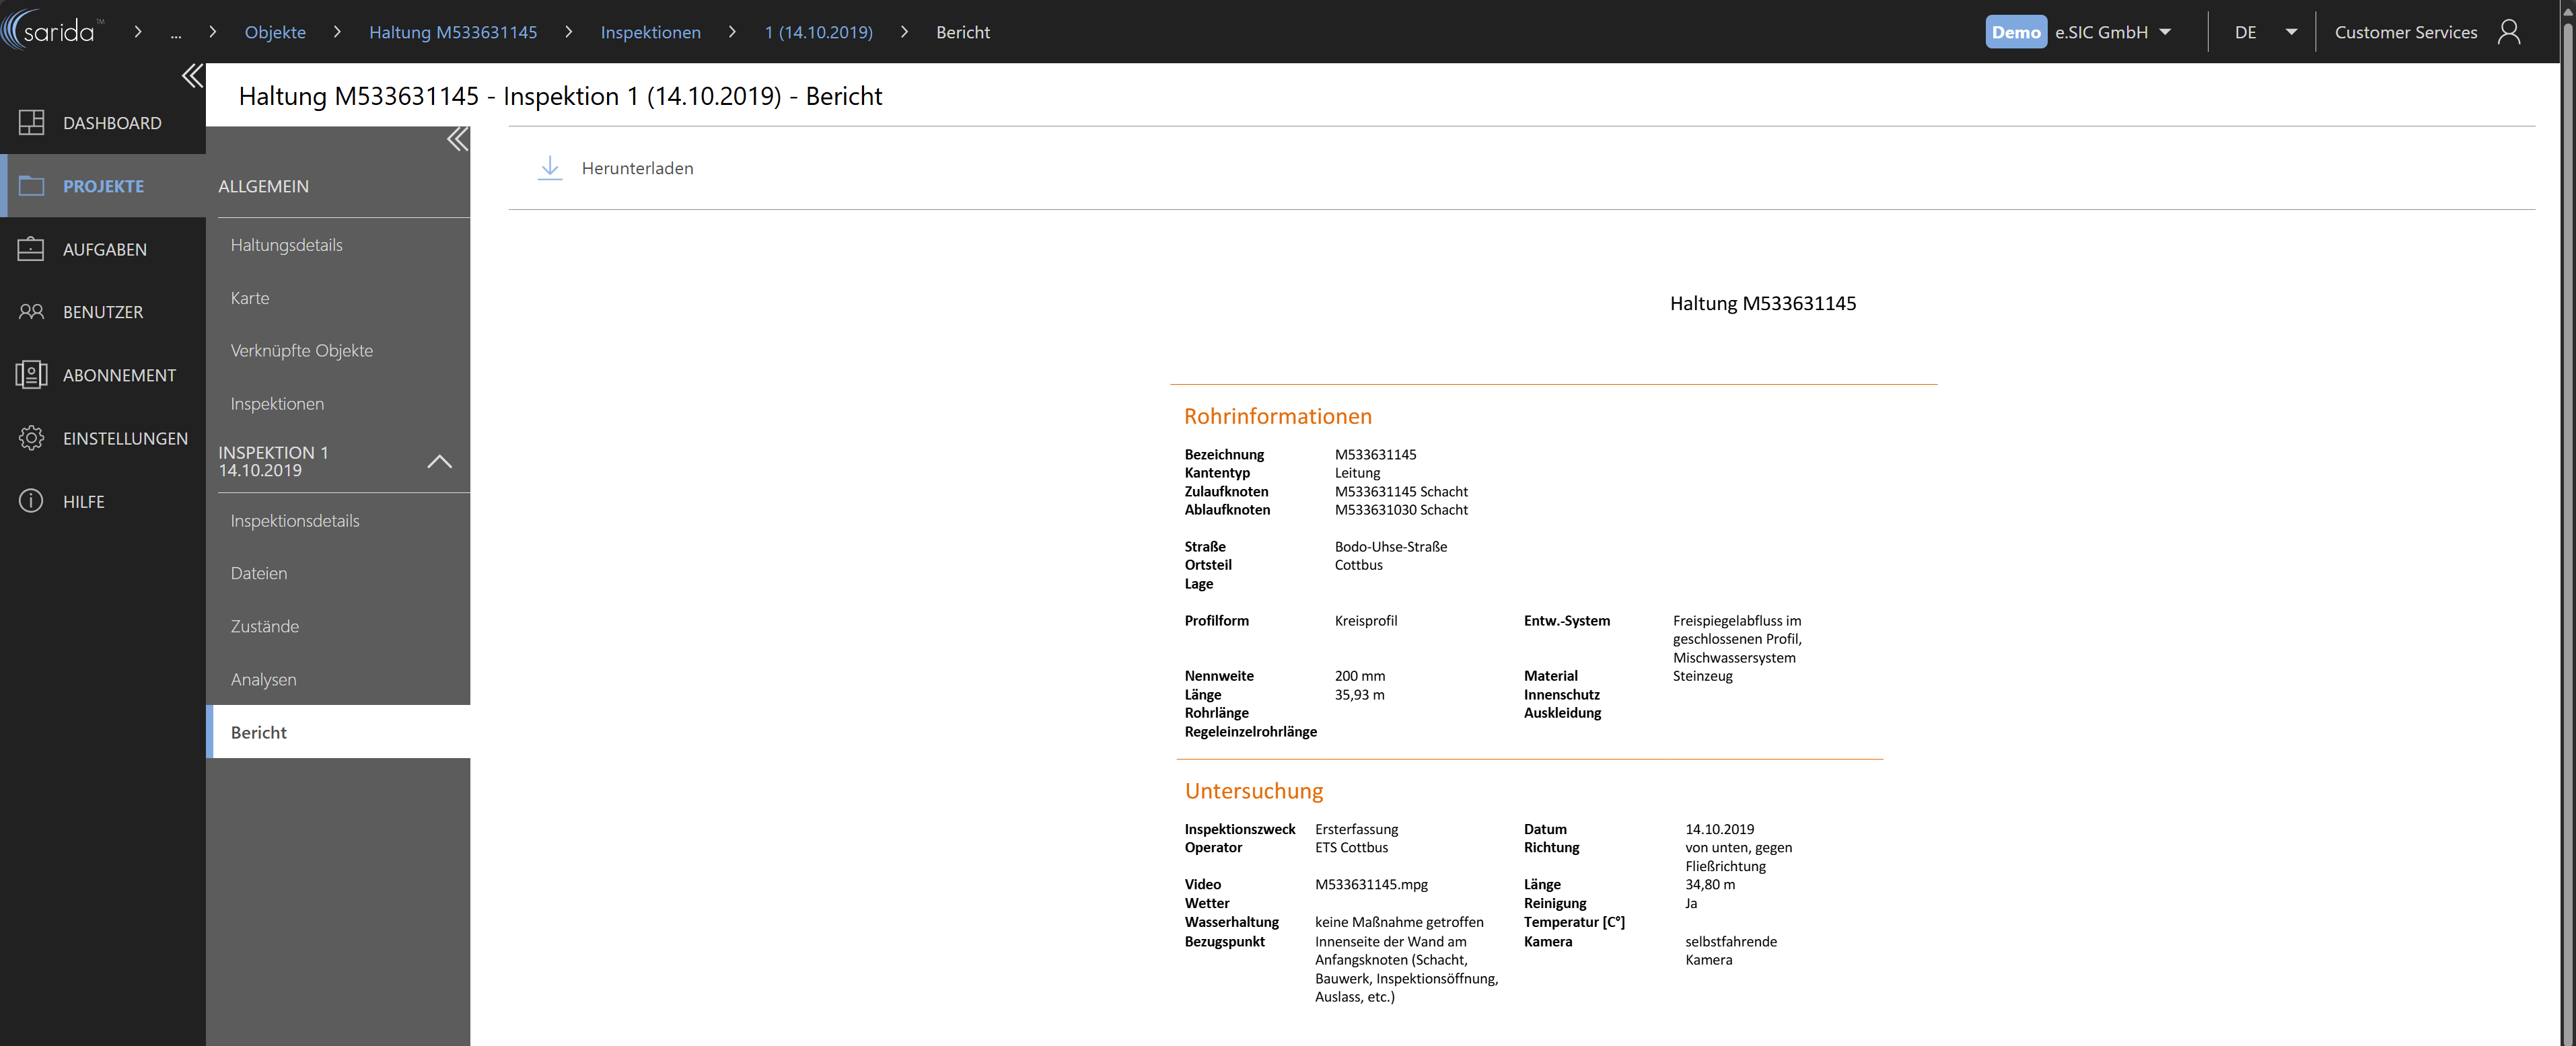Click the Benutzer people icon

[x=31, y=311]
